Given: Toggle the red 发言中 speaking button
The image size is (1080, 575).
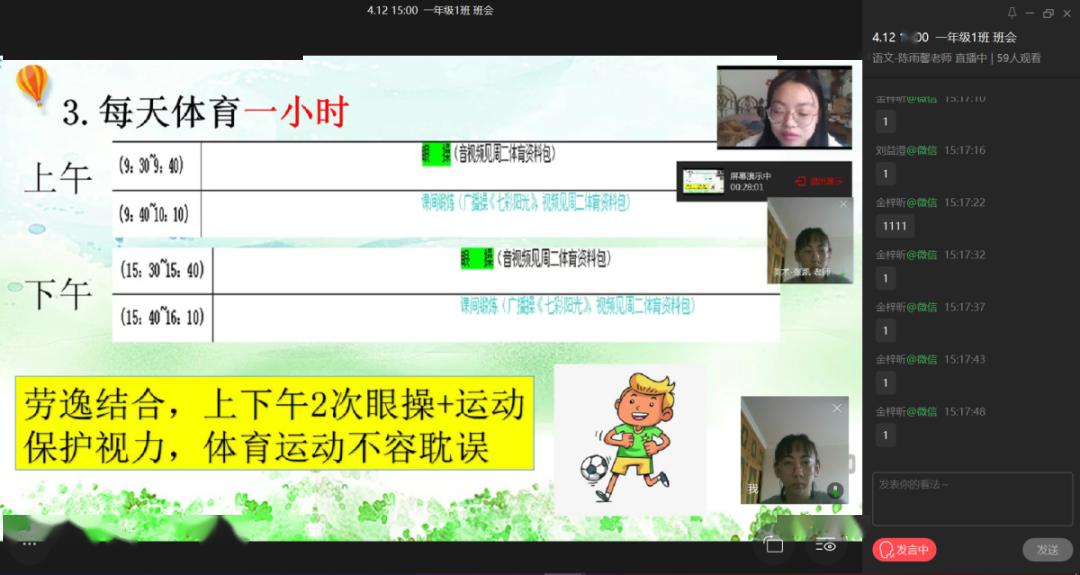Looking at the screenshot, I should point(904,549).
